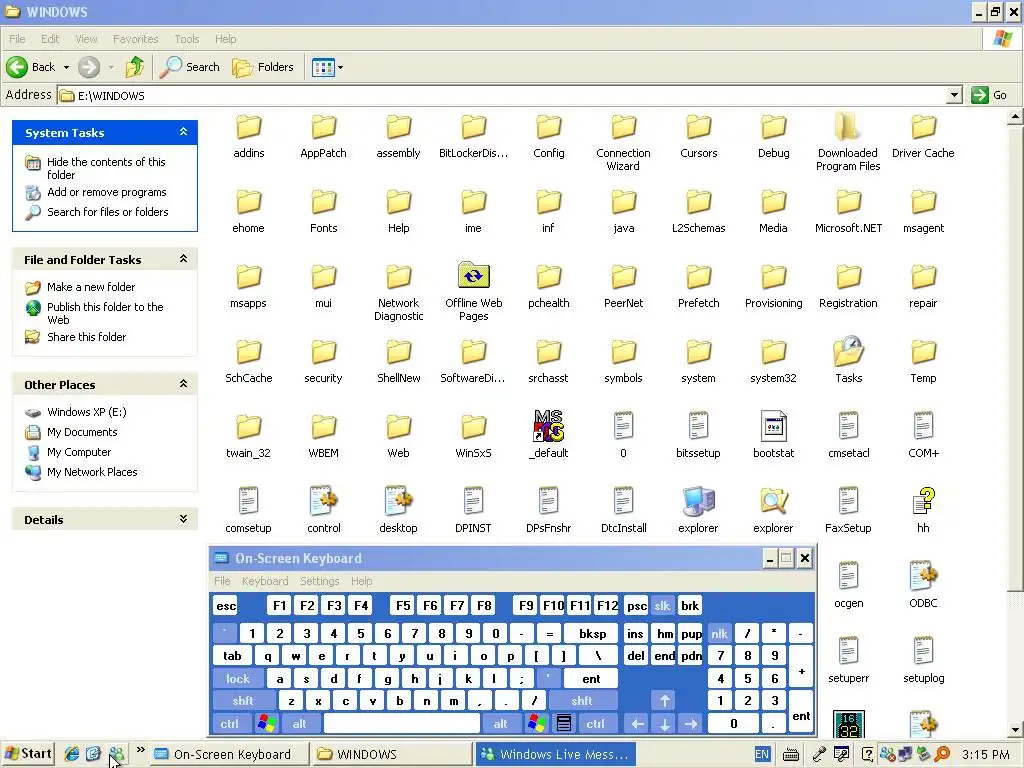
Task: Toggle the left shft key
Action: tap(243, 701)
